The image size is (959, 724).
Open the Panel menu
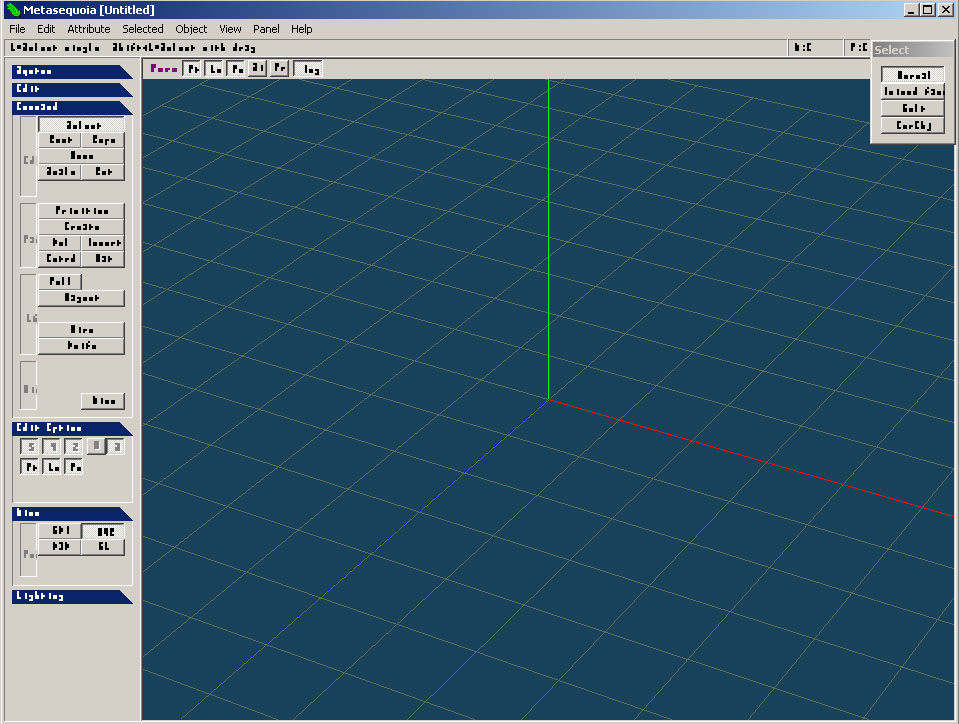[266, 29]
